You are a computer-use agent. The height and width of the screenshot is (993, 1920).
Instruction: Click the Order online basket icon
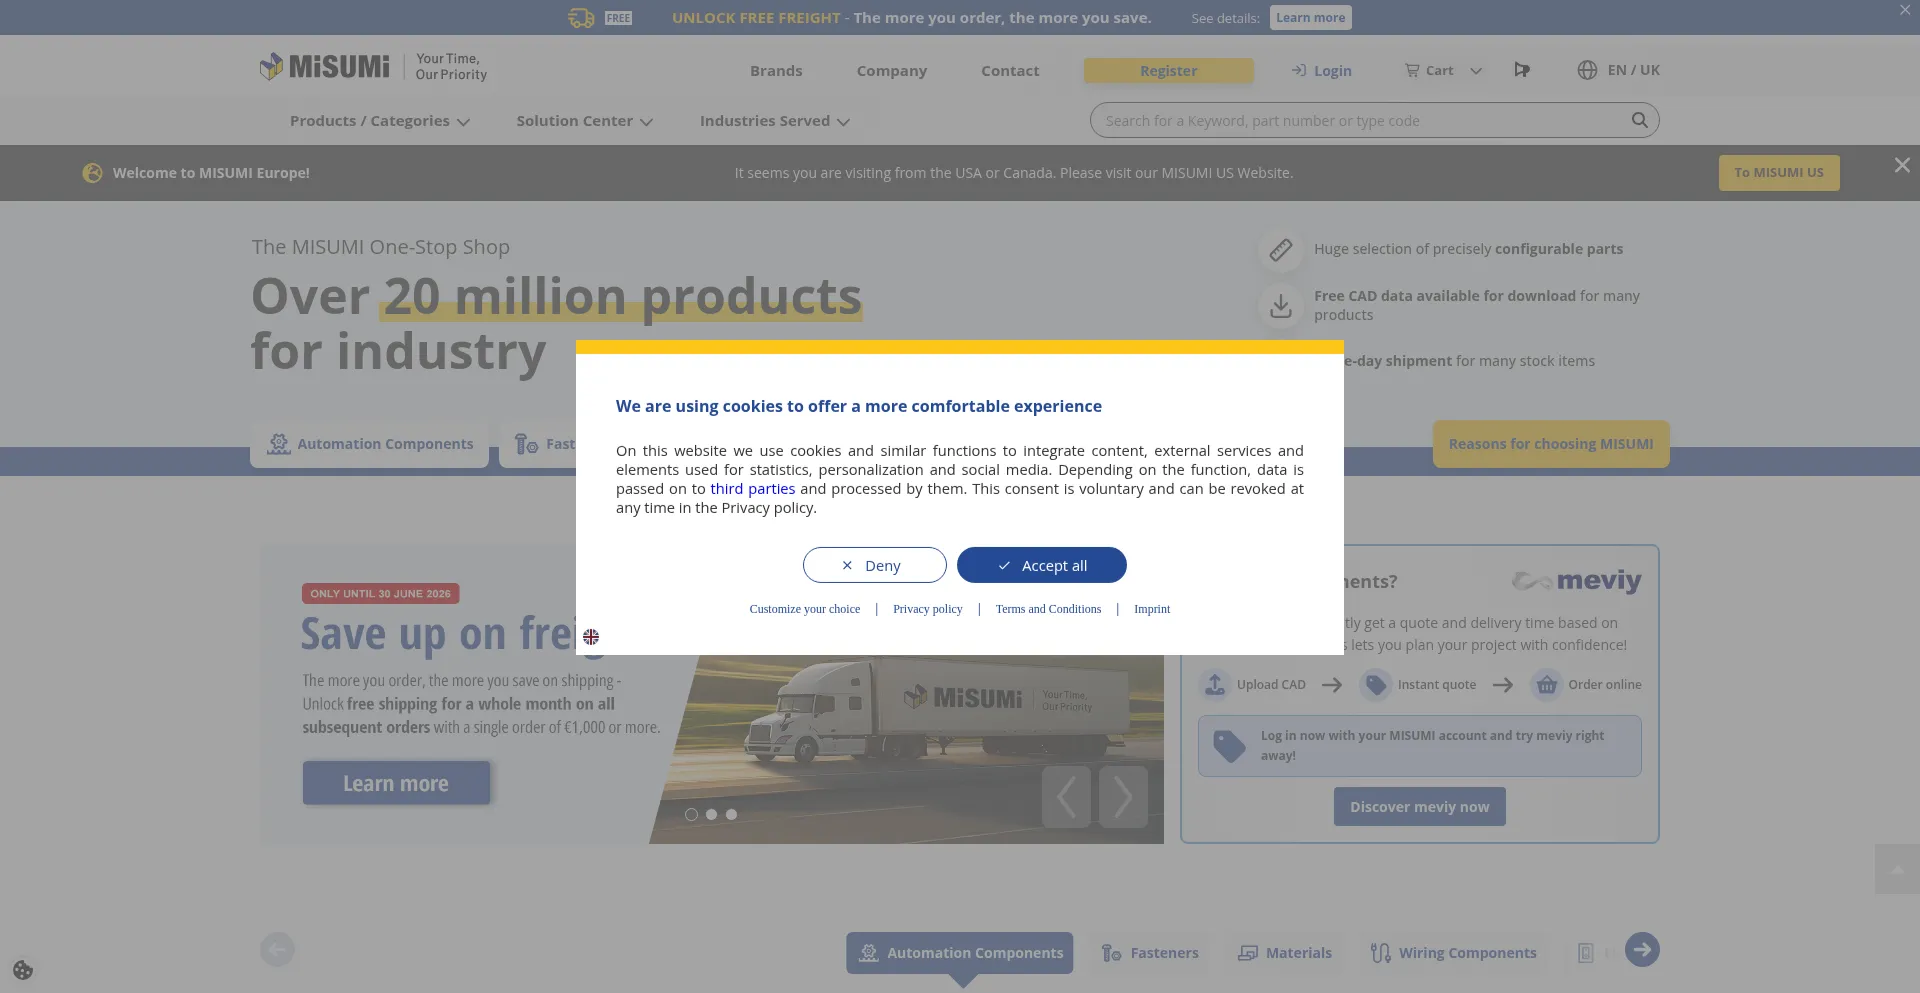1546,685
